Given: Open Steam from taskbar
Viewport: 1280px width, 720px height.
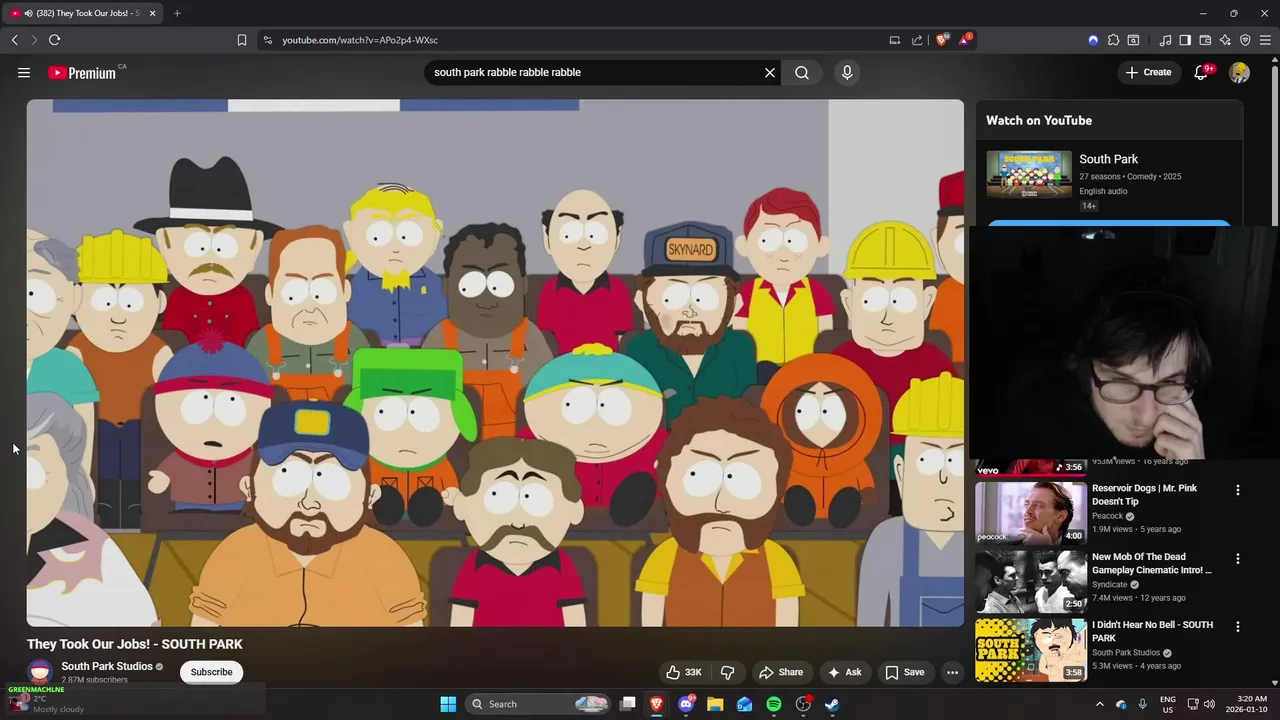Looking at the screenshot, I should (832, 704).
